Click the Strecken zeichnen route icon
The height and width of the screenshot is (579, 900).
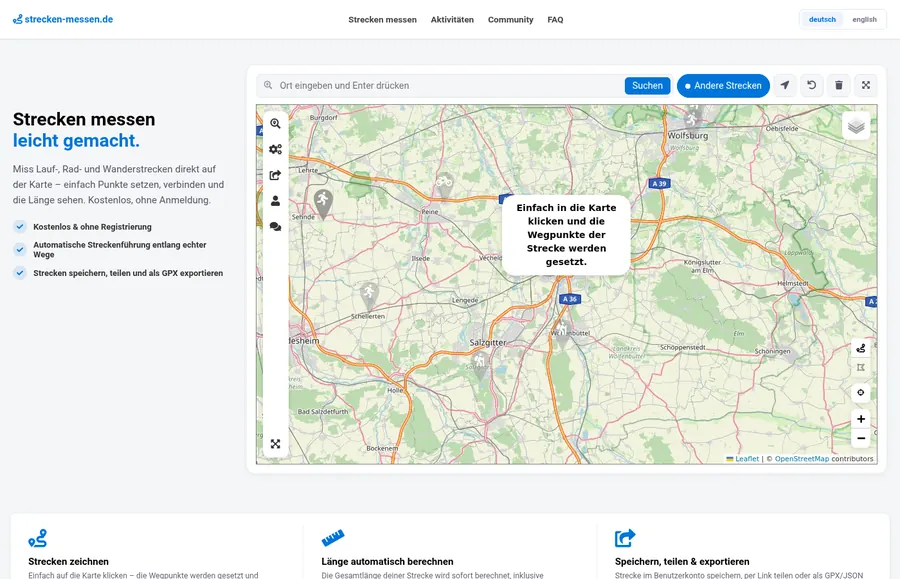[38, 538]
